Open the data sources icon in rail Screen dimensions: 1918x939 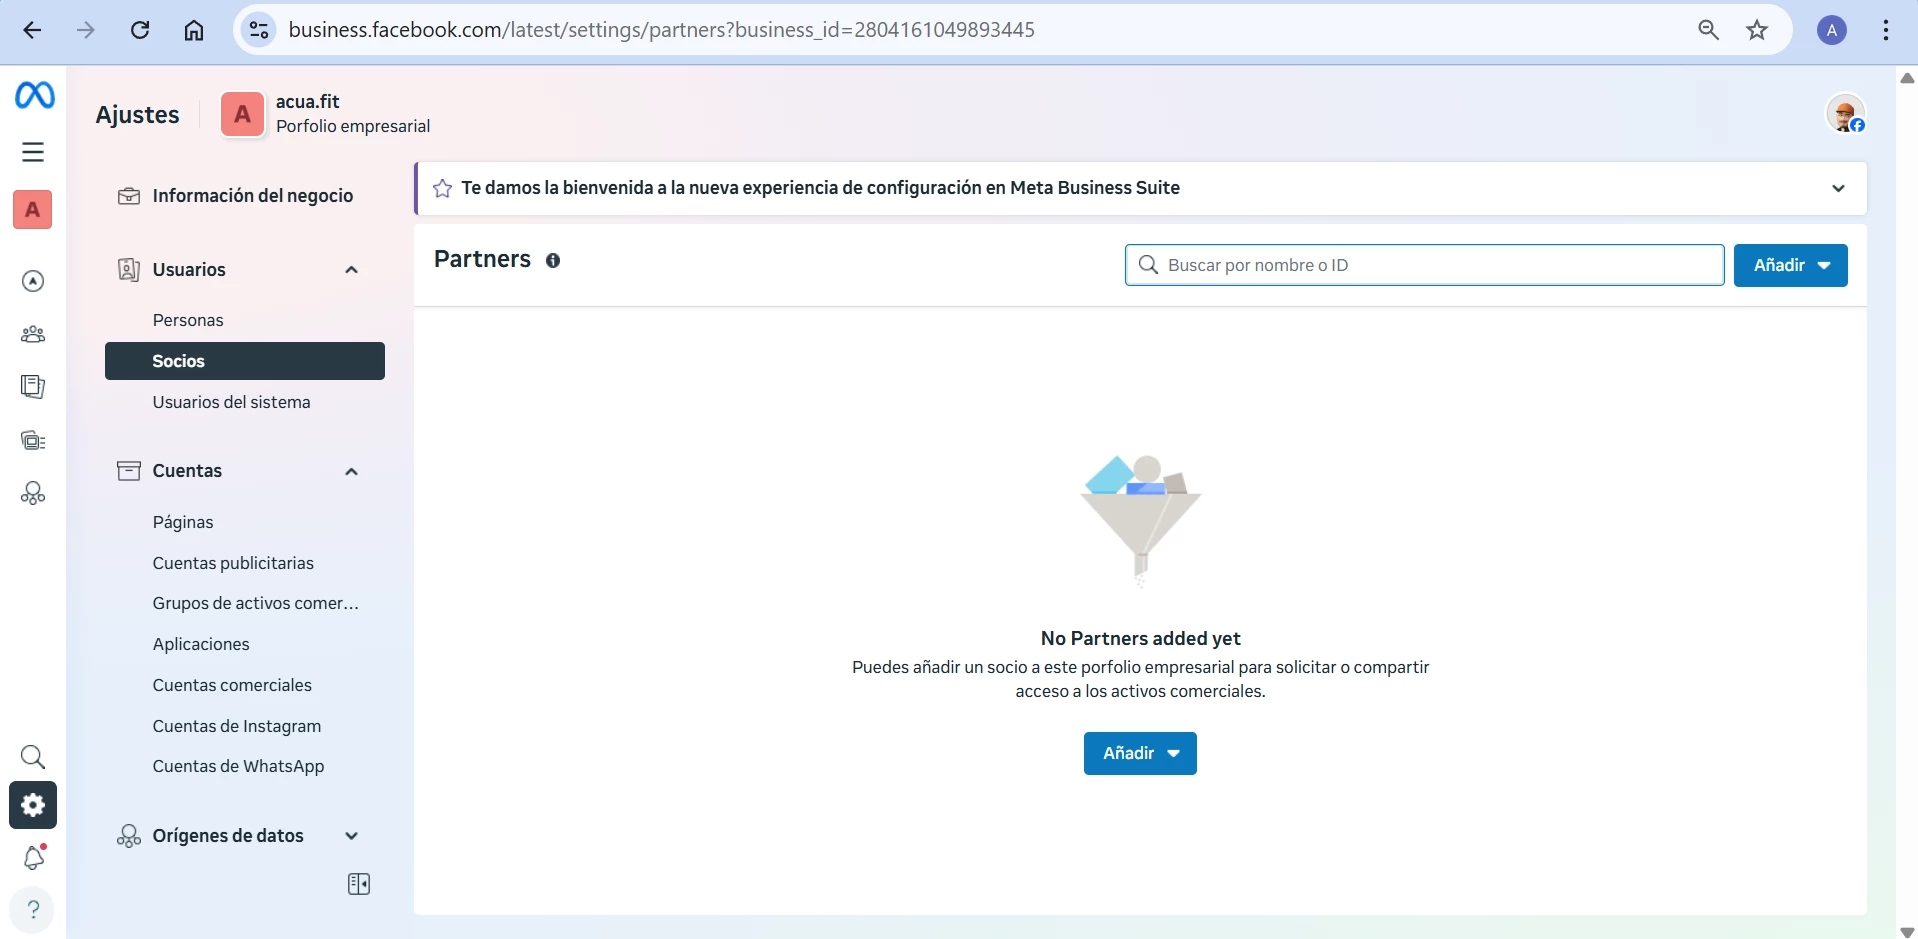tap(33, 493)
